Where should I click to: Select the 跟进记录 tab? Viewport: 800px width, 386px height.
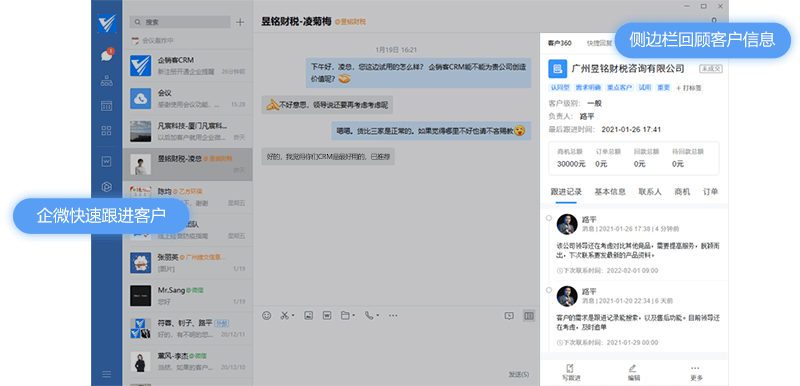click(x=566, y=192)
